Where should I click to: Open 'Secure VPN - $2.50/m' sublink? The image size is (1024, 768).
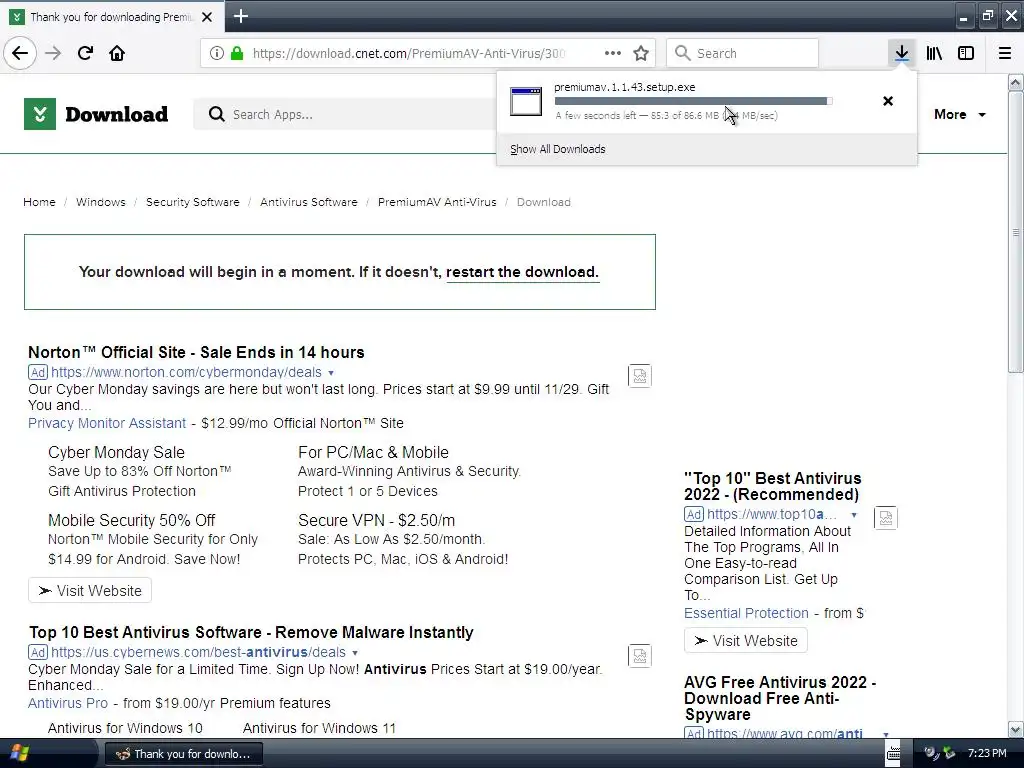click(x=376, y=520)
